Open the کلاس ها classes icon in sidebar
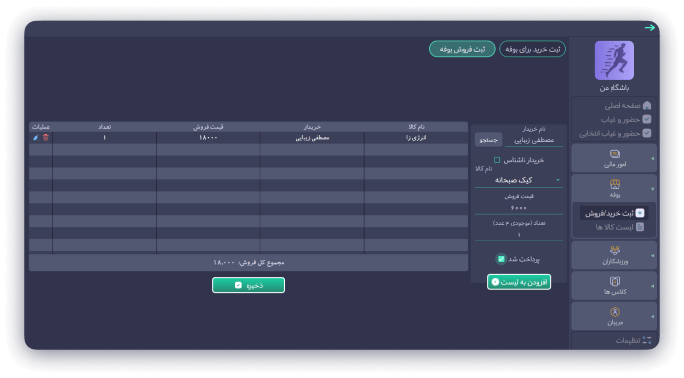The image size is (684, 378). (615, 281)
